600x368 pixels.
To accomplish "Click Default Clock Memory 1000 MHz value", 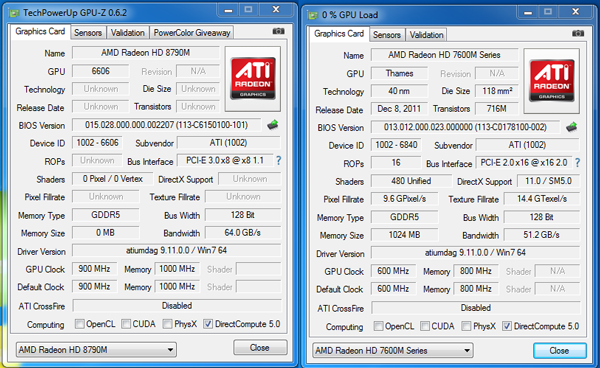I will pos(177,287).
